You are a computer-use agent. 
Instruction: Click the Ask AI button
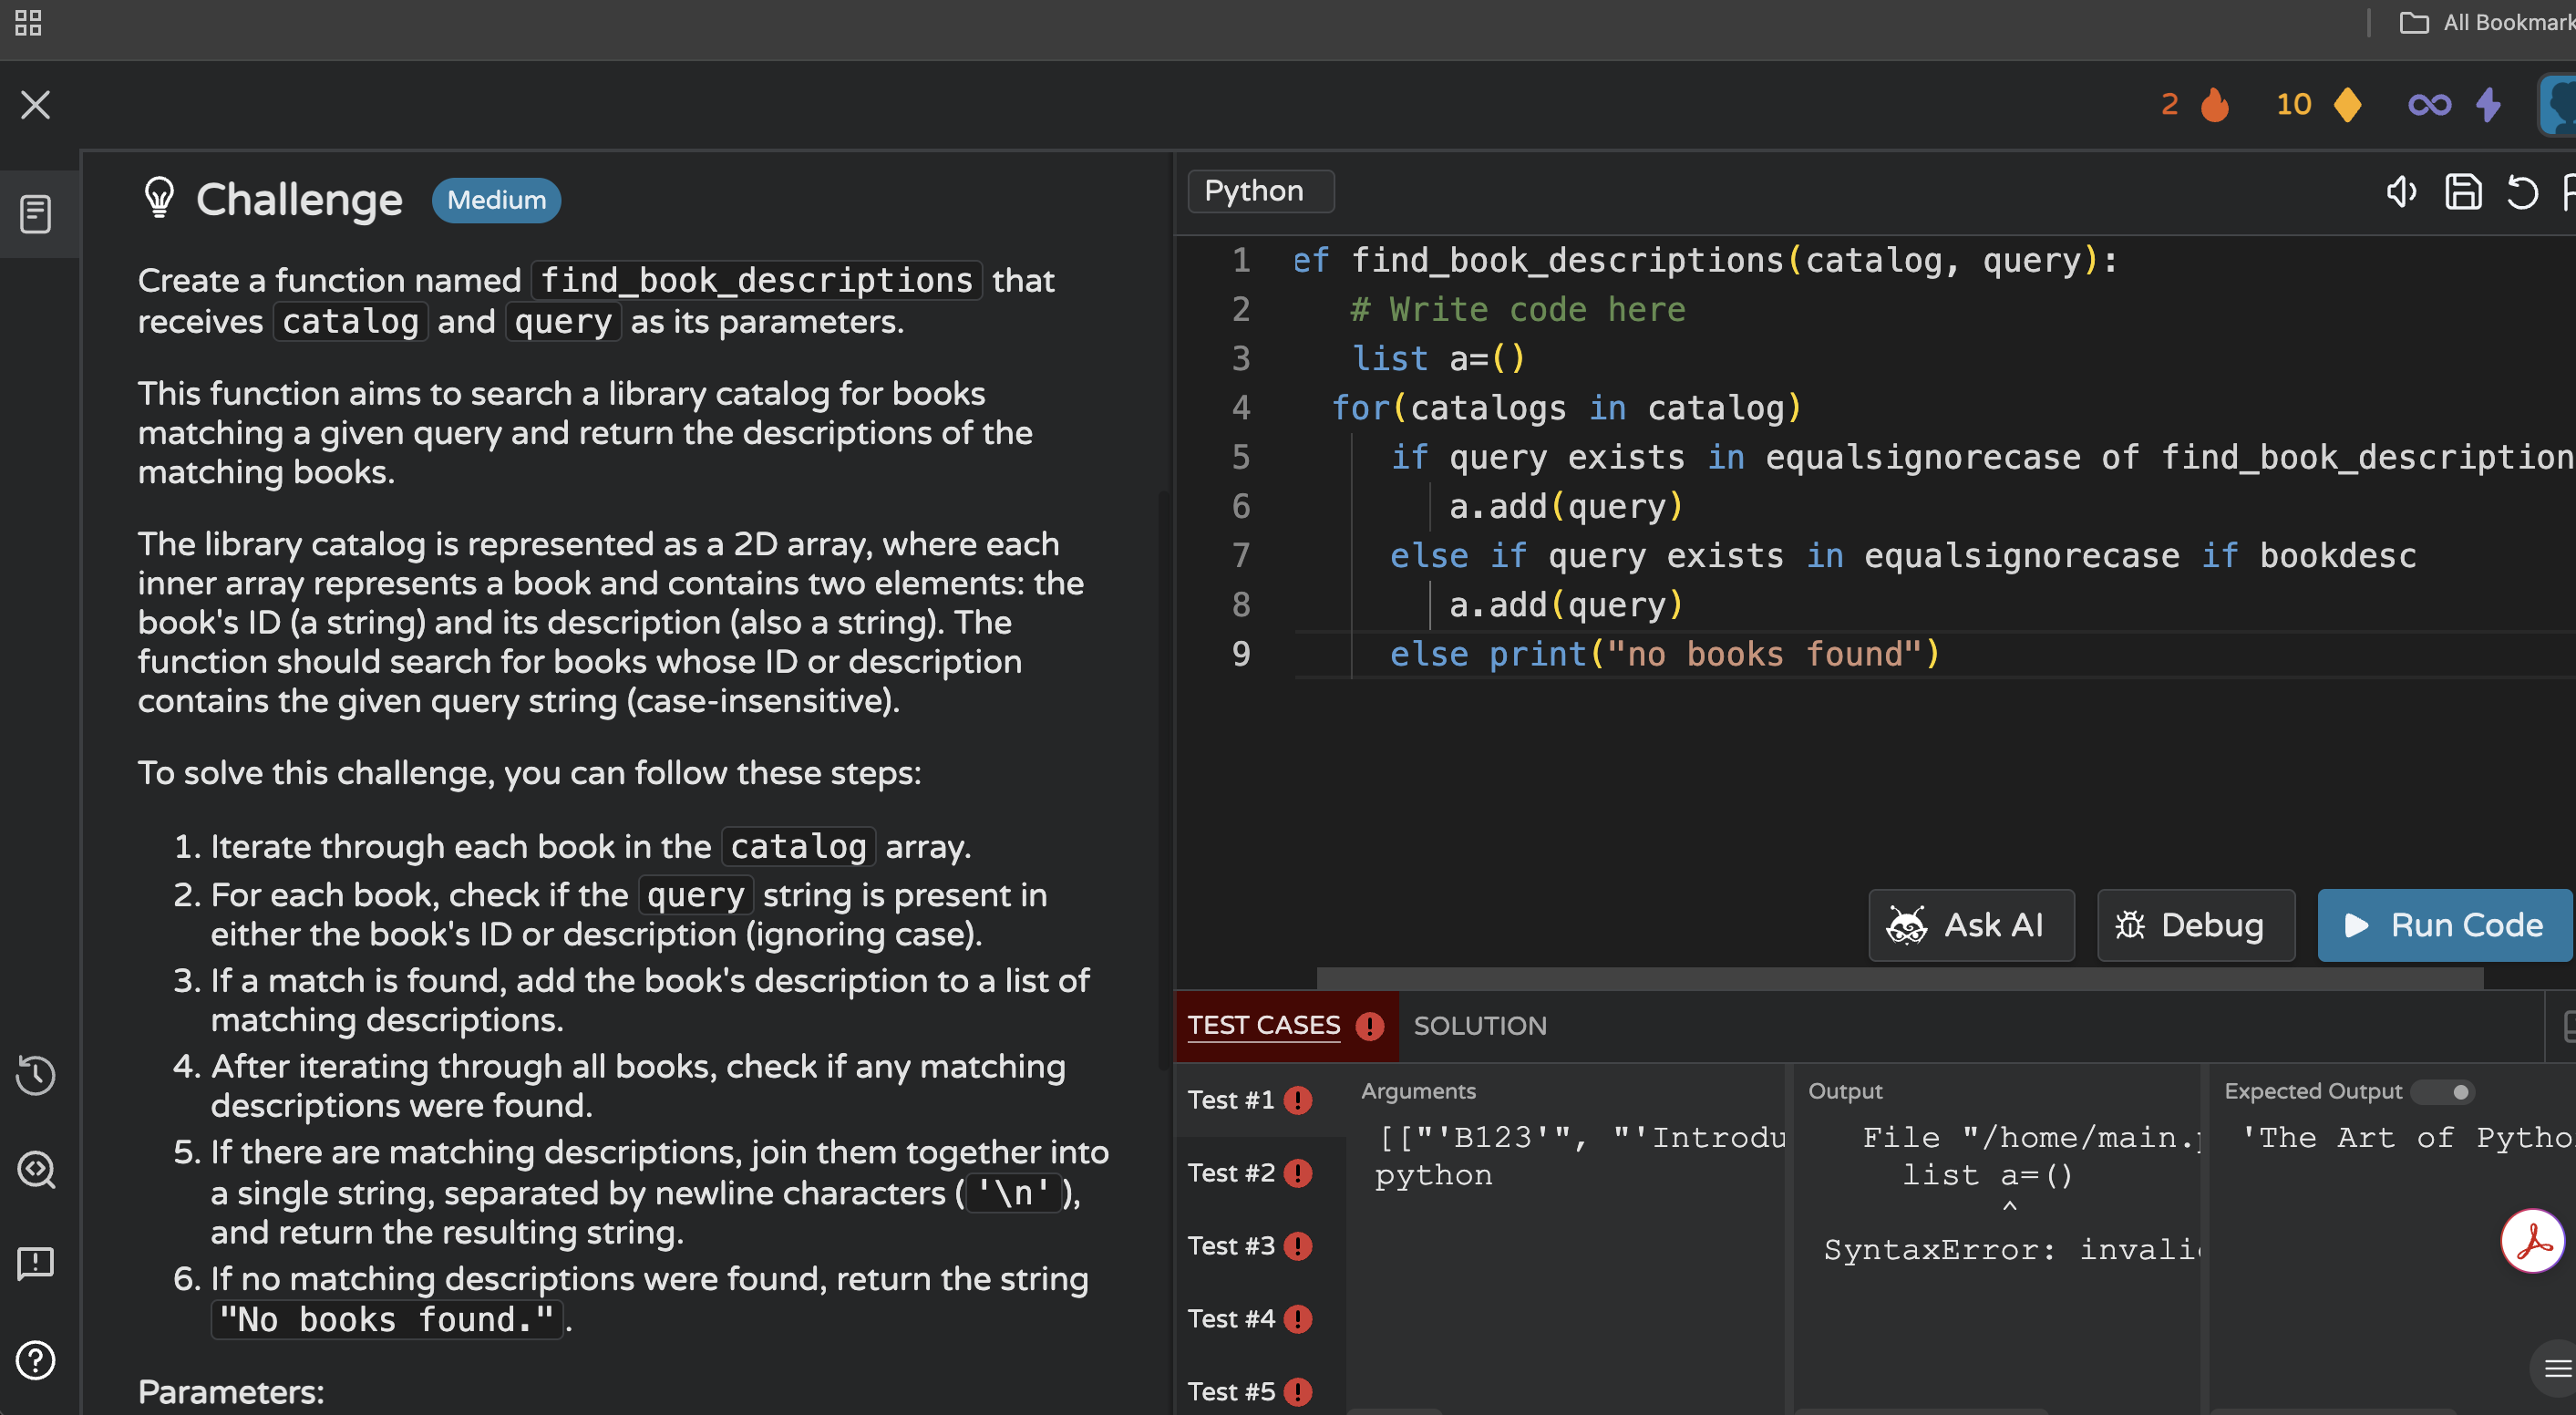click(x=1970, y=925)
